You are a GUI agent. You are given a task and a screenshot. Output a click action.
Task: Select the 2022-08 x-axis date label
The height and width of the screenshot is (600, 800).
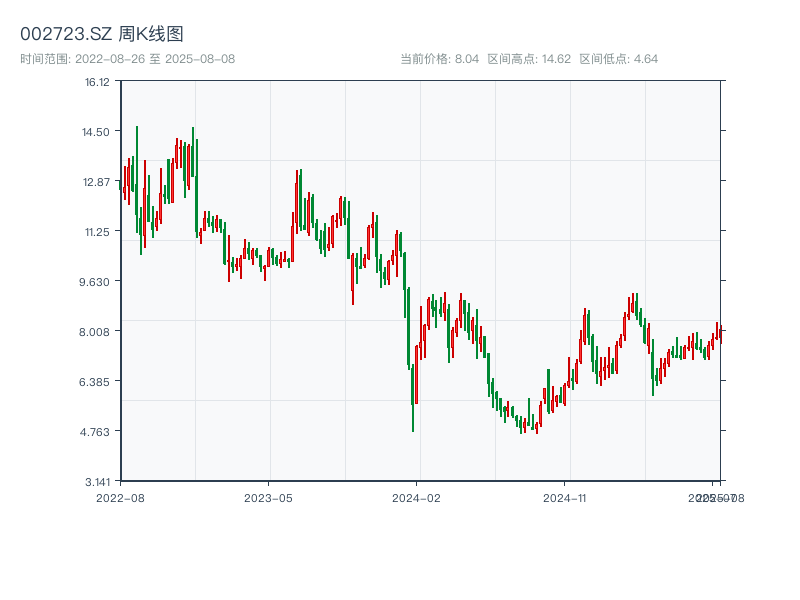click(120, 497)
